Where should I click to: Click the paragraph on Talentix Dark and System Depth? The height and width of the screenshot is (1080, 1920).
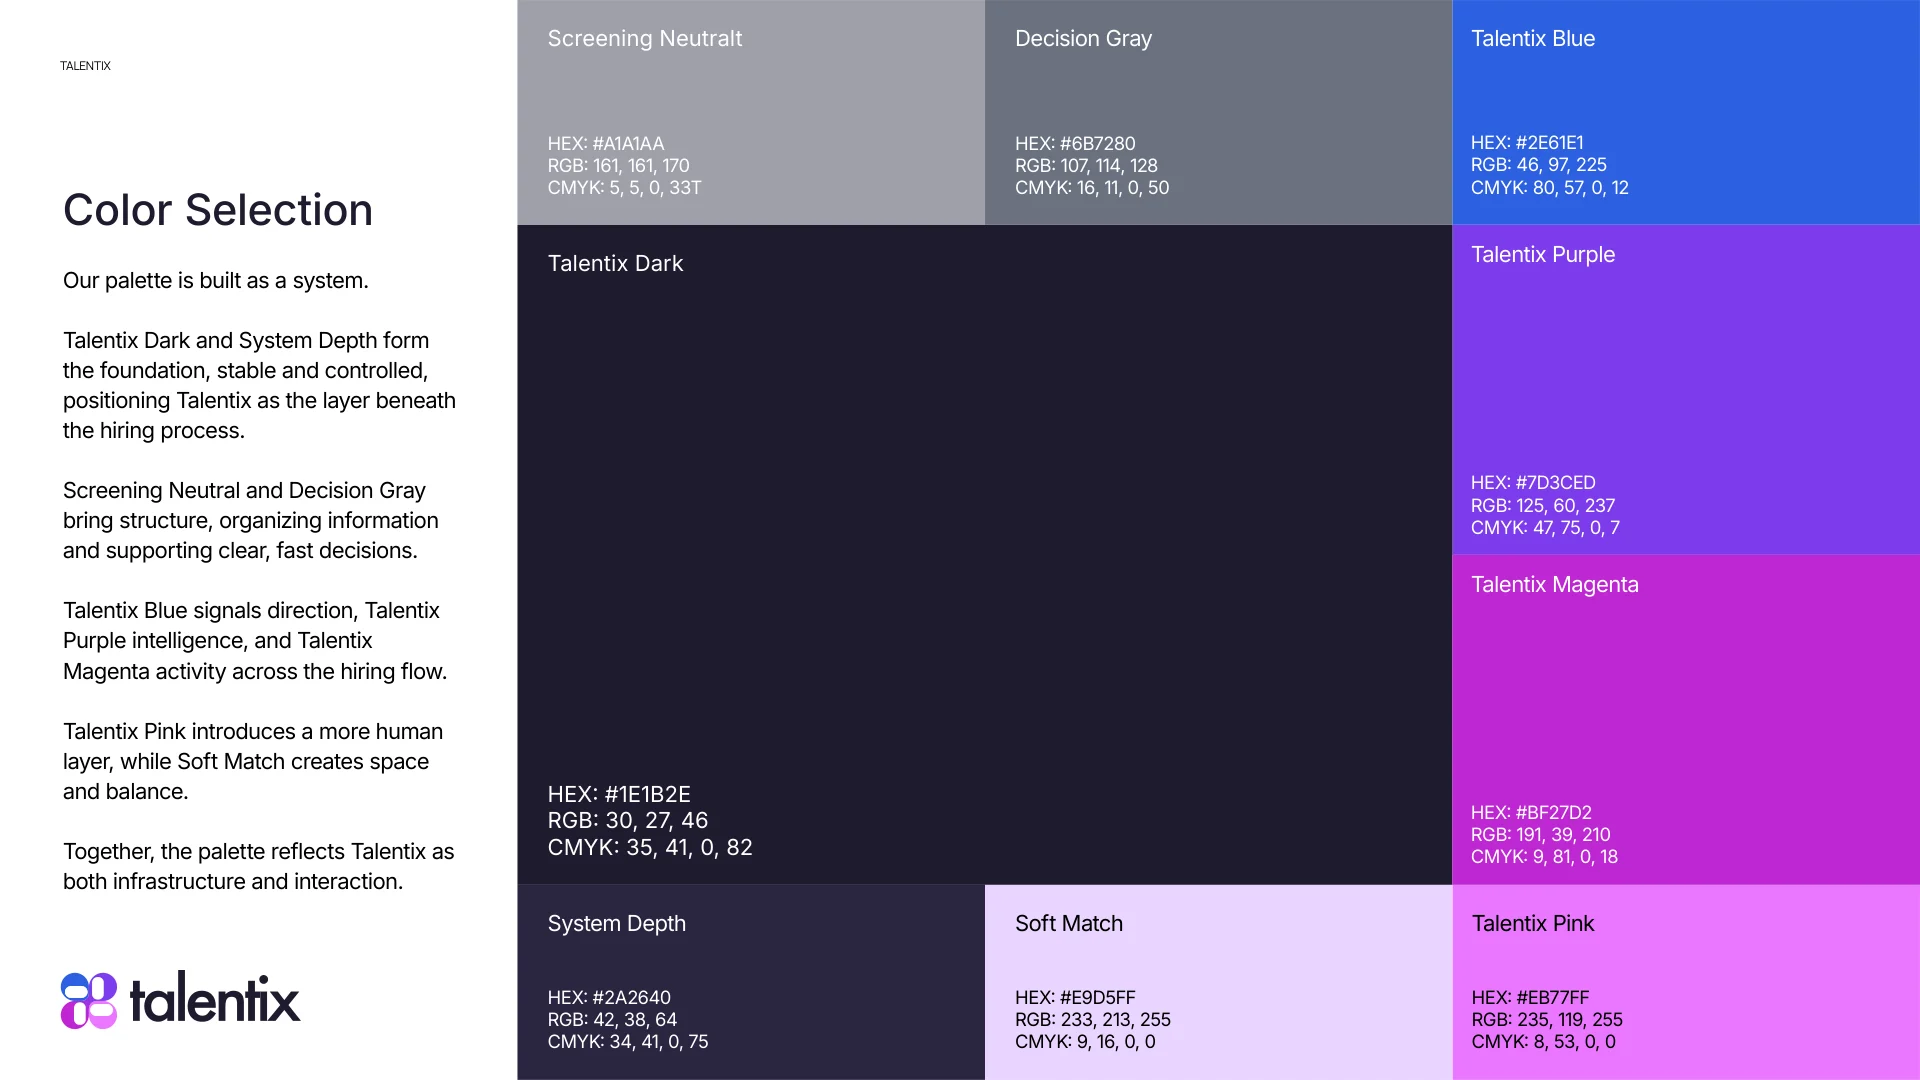[x=260, y=386]
